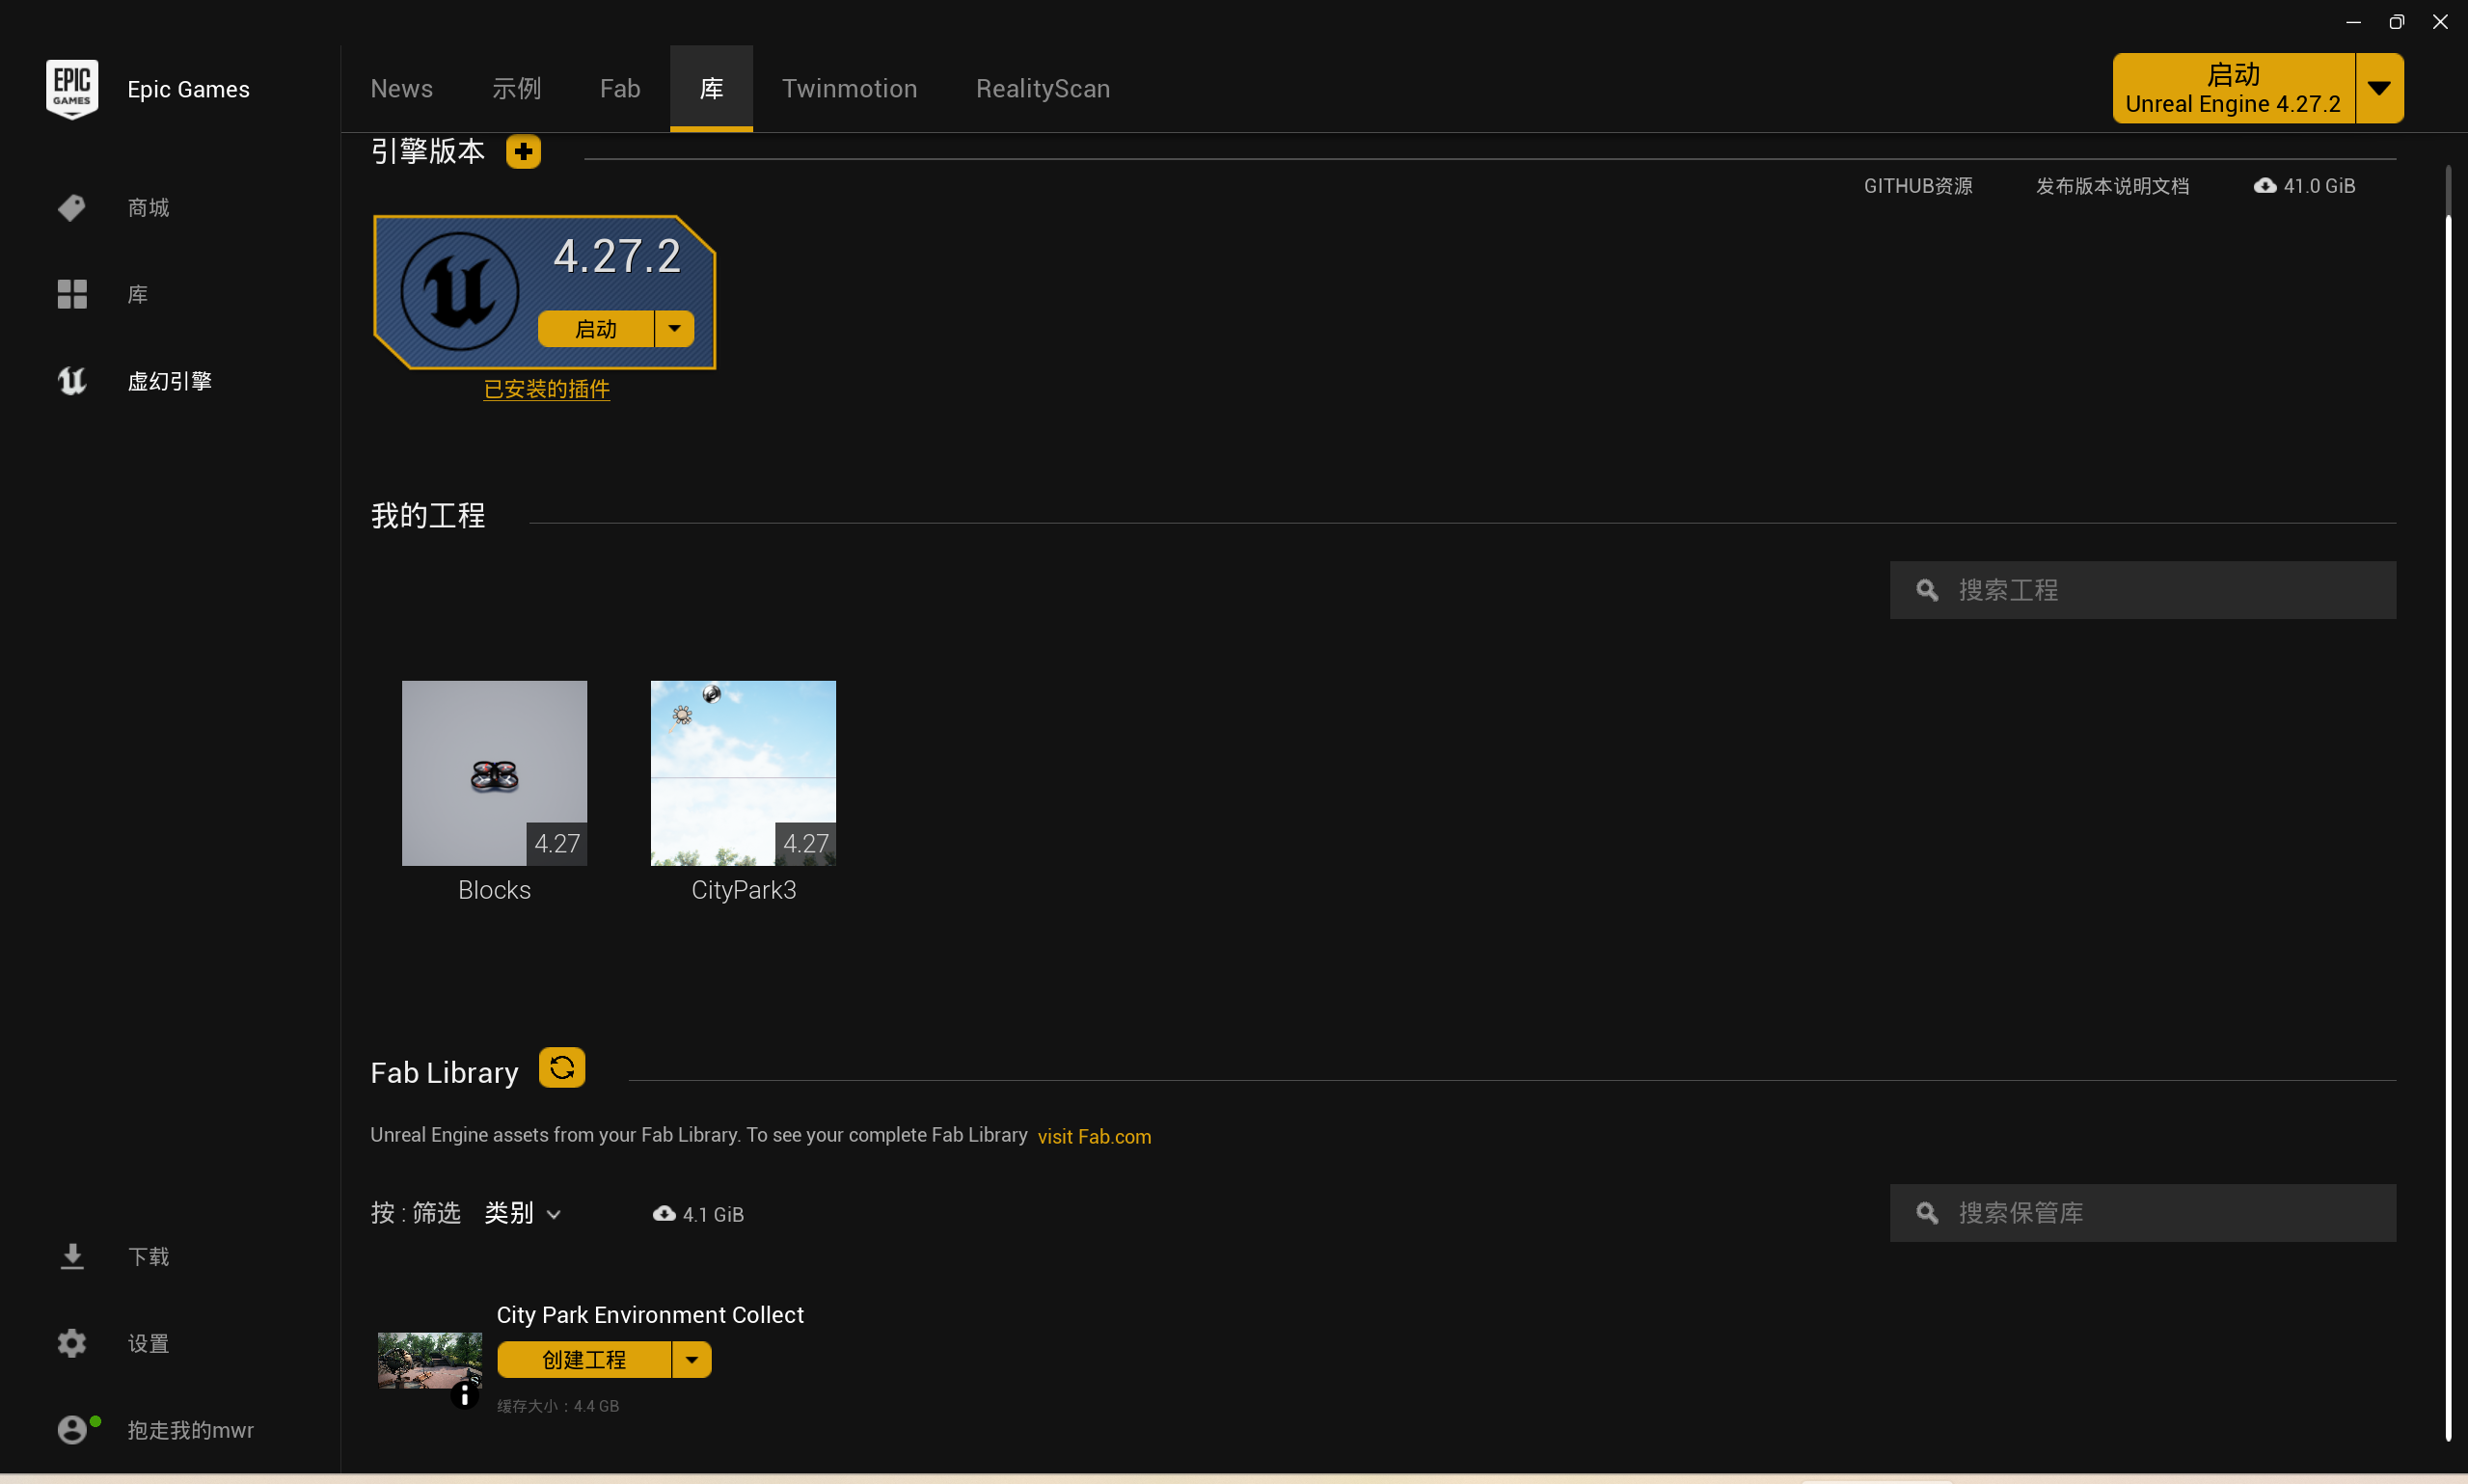Expand 创建工程 dropdown arrow for City Park
Viewport: 2468px width, 1484px height.
(x=692, y=1360)
